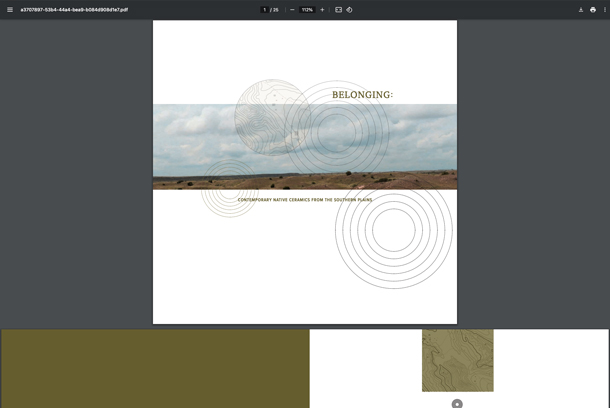The width and height of the screenshot is (610, 408).
Task: Zoom out with the minus button
Action: (292, 10)
